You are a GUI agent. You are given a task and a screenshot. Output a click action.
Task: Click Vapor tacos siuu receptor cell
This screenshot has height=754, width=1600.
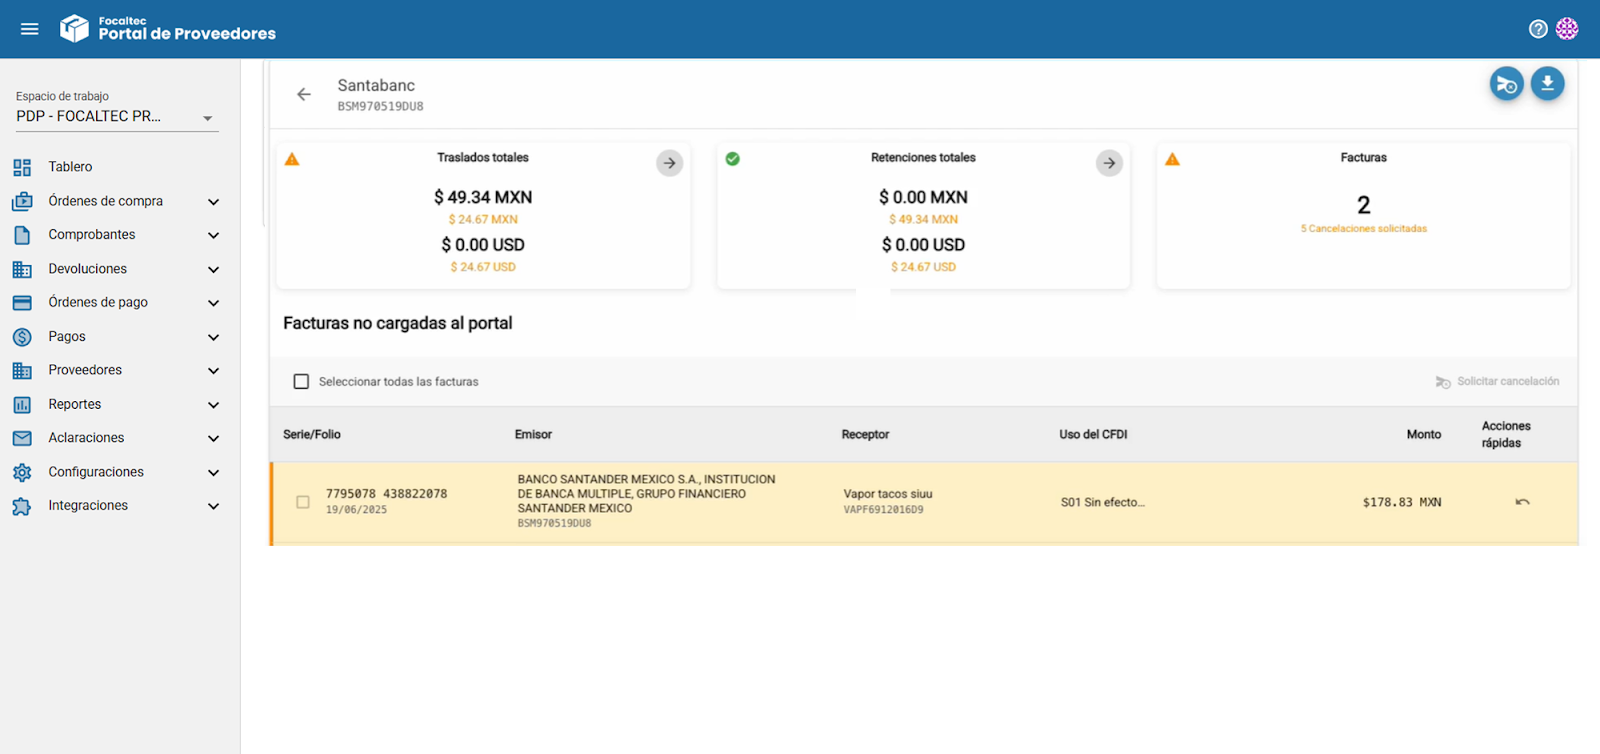(888, 494)
